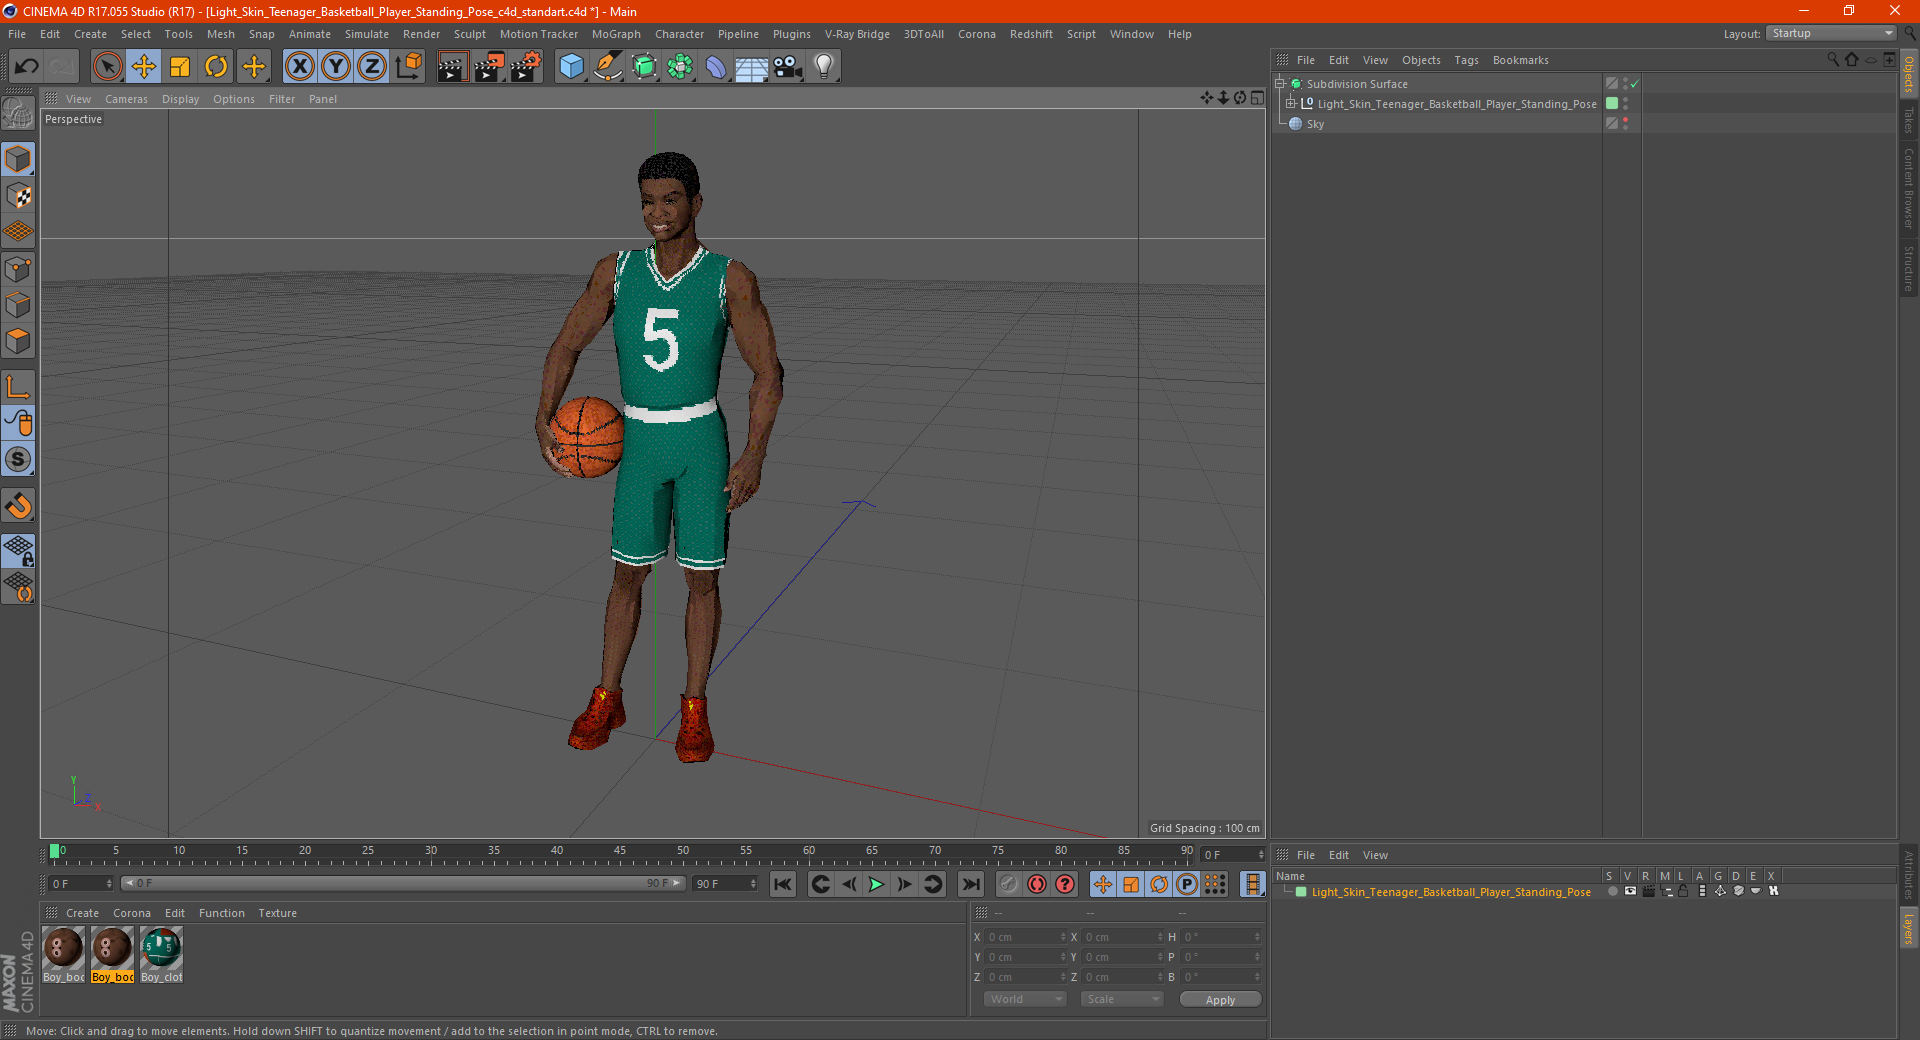Switch to Points mode
Image resolution: width=1920 pixels, height=1040 pixels.
(18, 269)
